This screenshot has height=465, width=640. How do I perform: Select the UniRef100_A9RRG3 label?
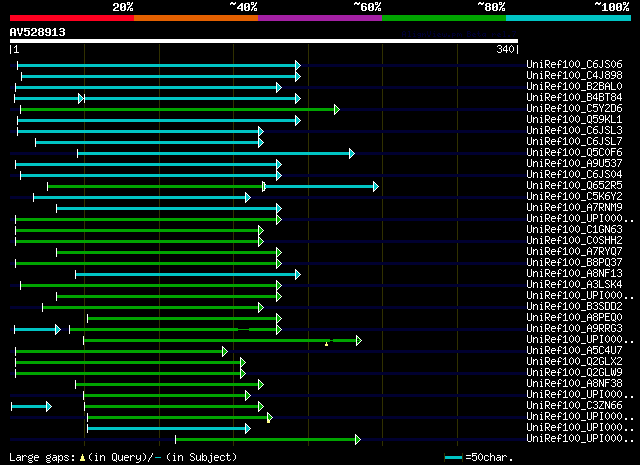[x=574, y=329]
